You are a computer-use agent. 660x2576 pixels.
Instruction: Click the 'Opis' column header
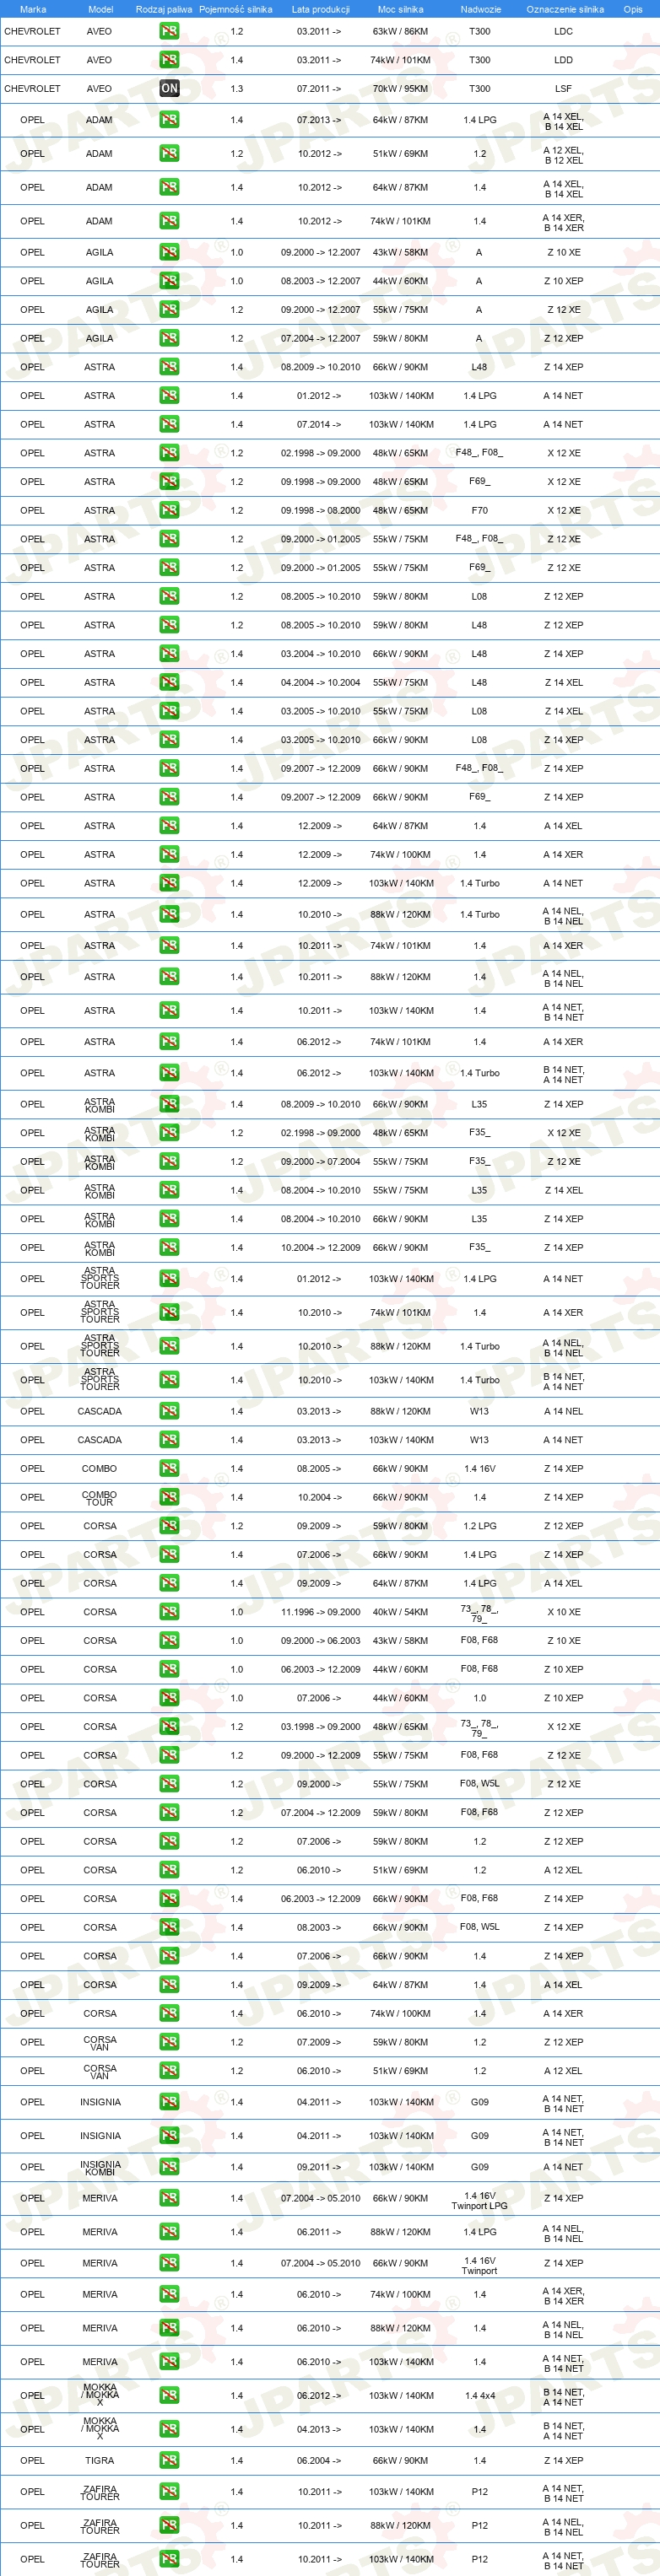633,9
